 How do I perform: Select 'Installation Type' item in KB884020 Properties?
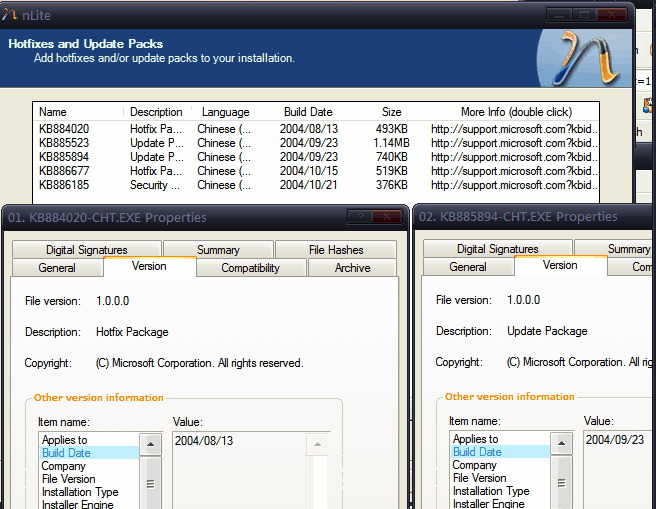tap(90, 491)
